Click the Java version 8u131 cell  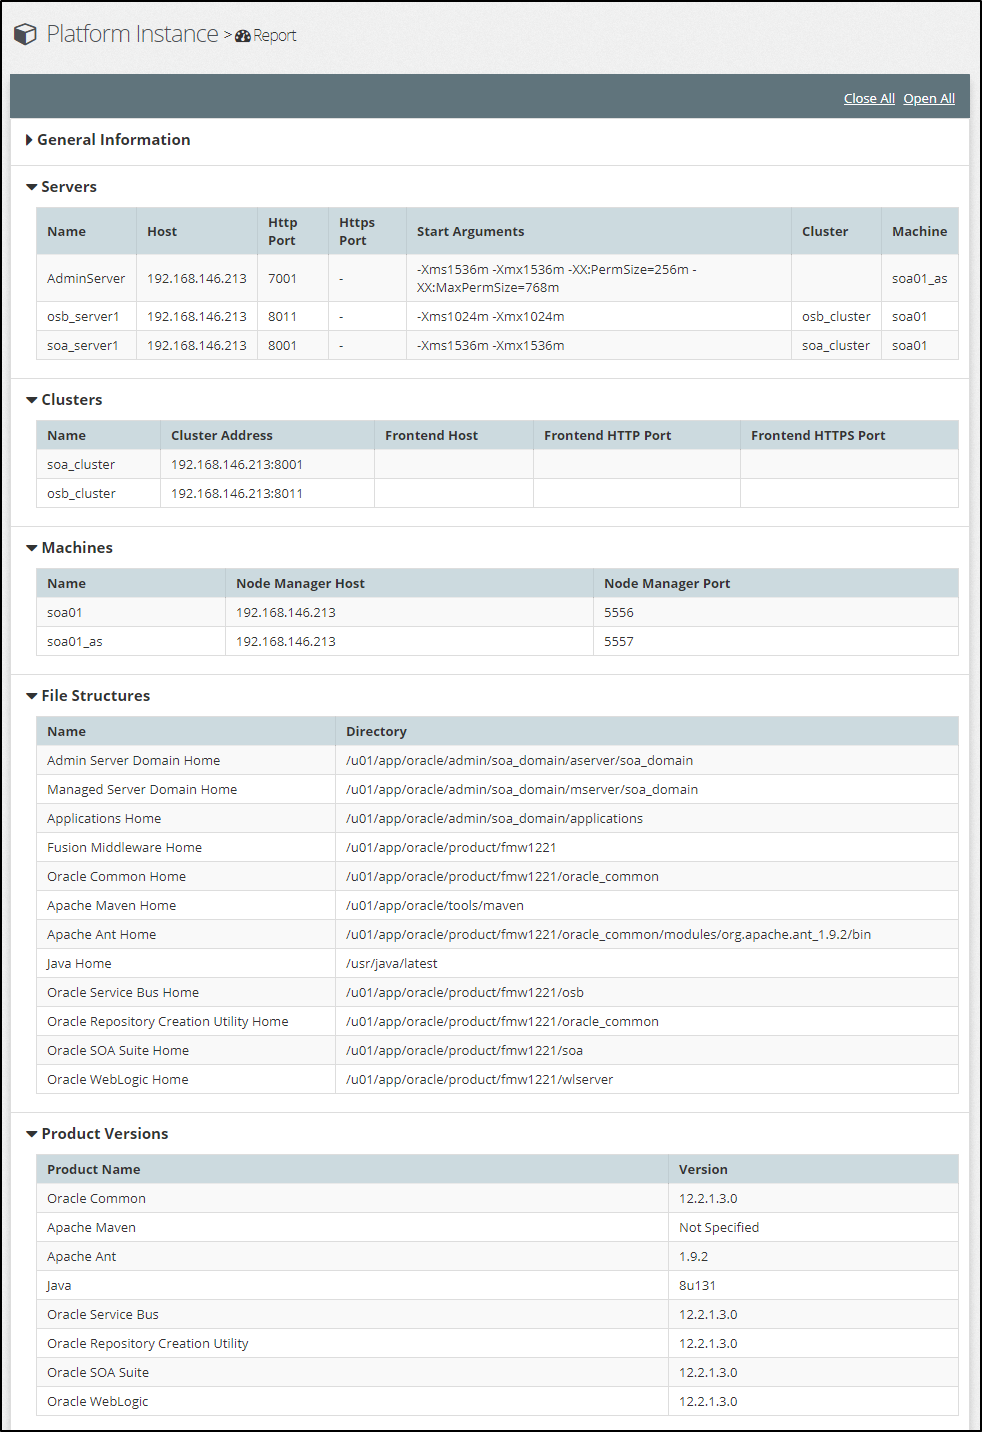click(x=697, y=1285)
